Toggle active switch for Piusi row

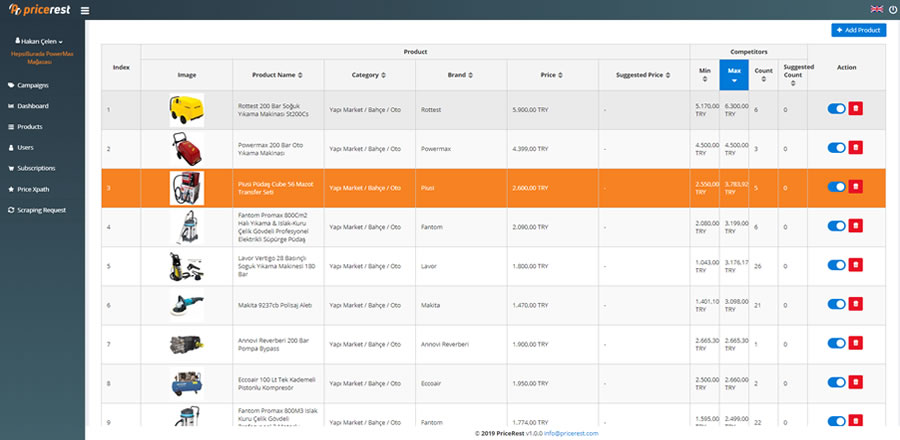(836, 186)
